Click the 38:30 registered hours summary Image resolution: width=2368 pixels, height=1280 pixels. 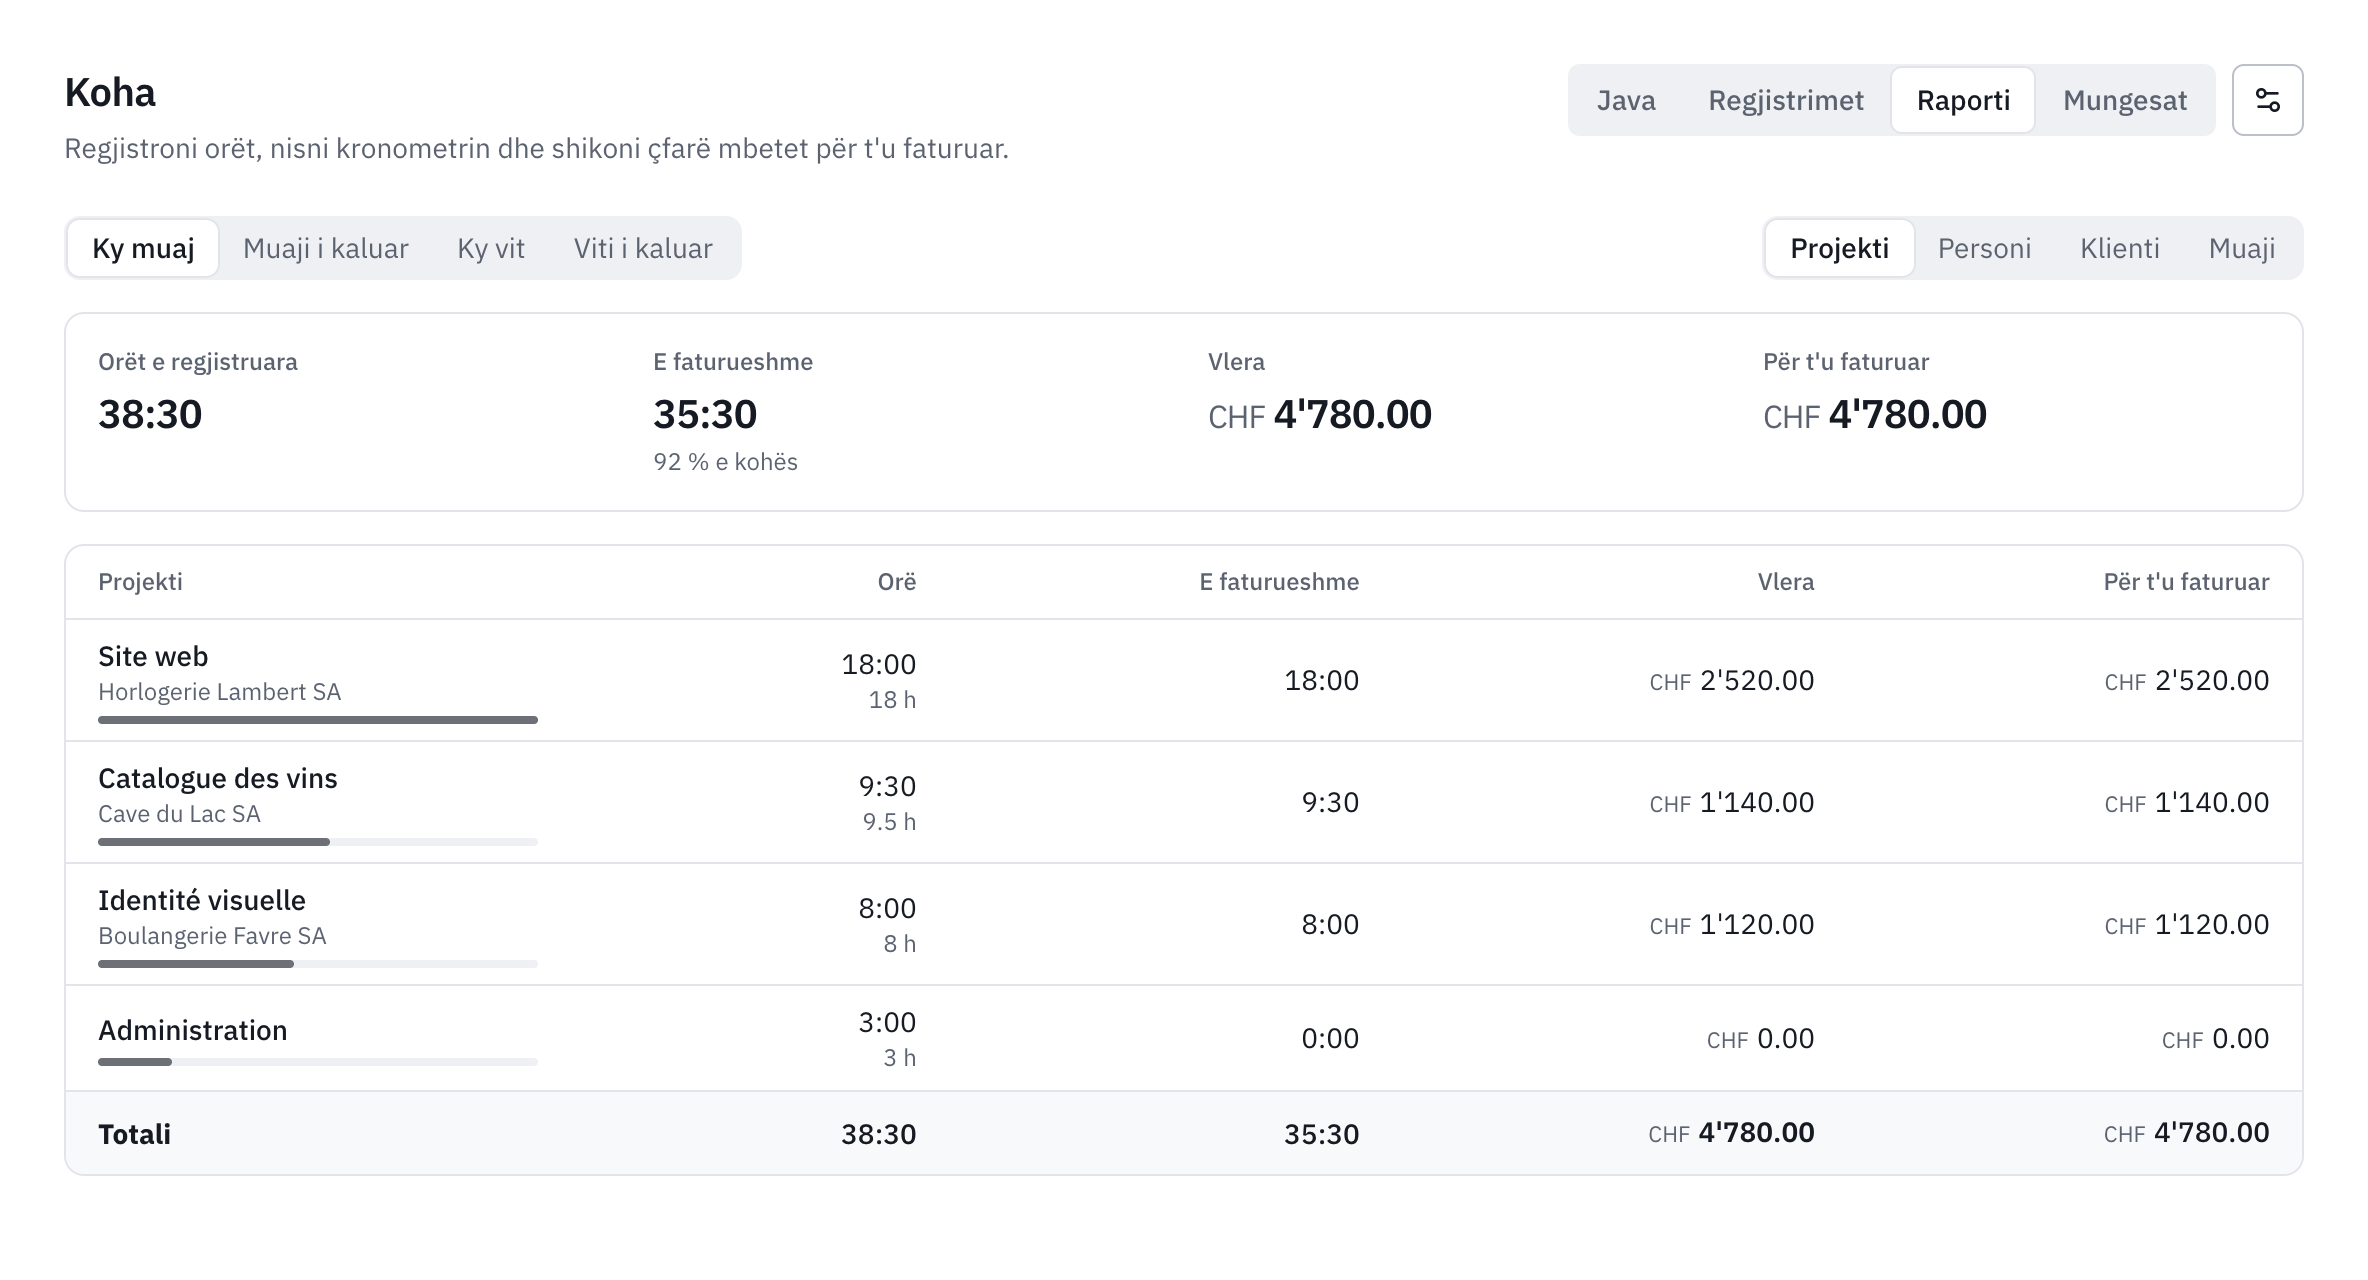tap(150, 414)
